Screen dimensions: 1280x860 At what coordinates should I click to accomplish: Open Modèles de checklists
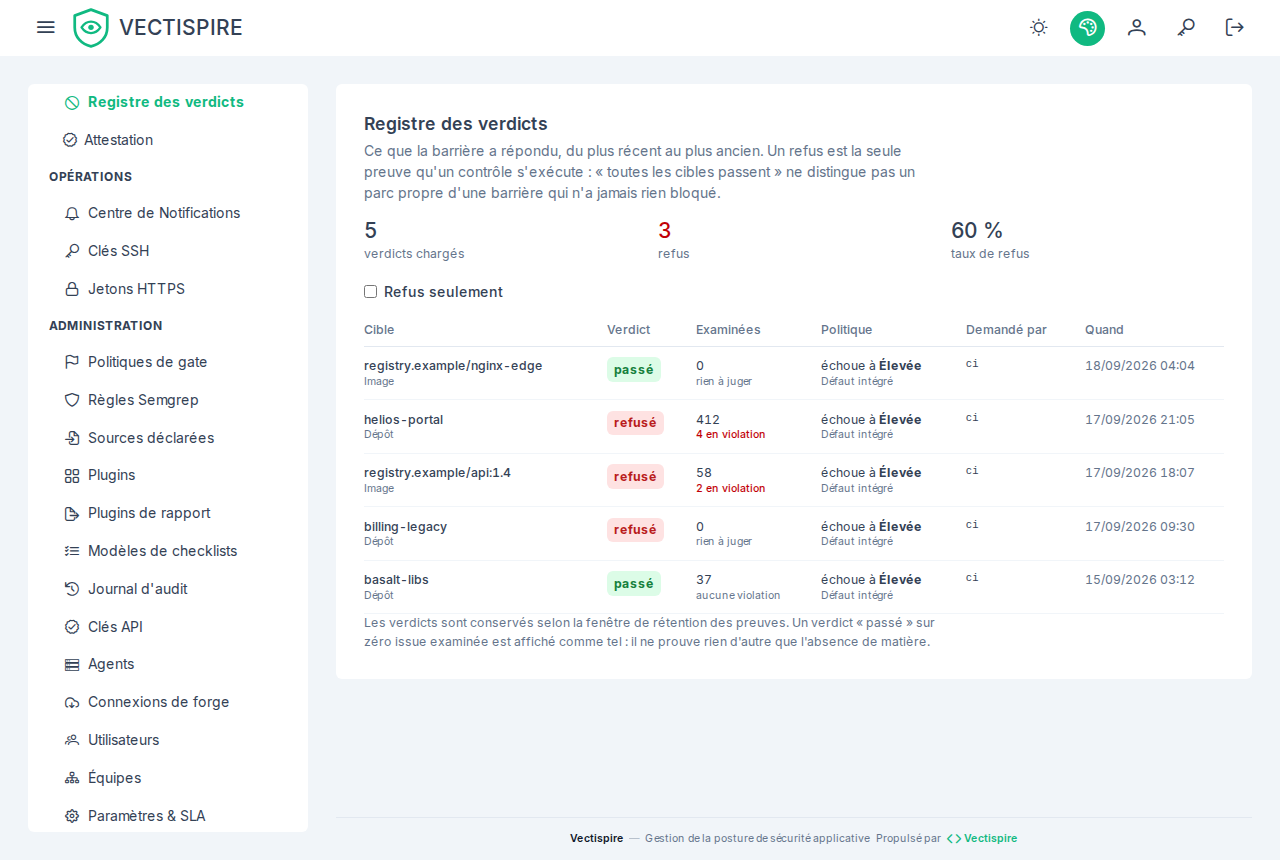(x=163, y=551)
